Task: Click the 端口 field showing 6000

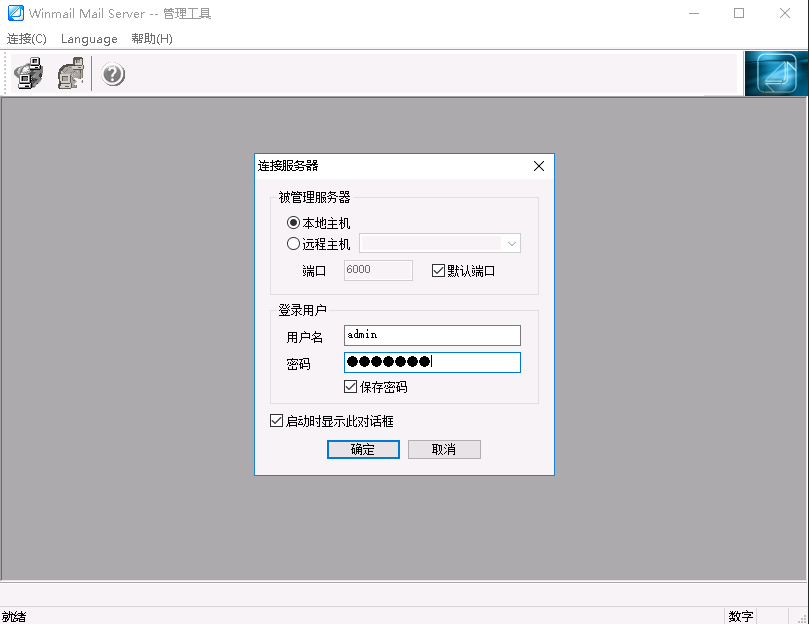Action: (378, 270)
